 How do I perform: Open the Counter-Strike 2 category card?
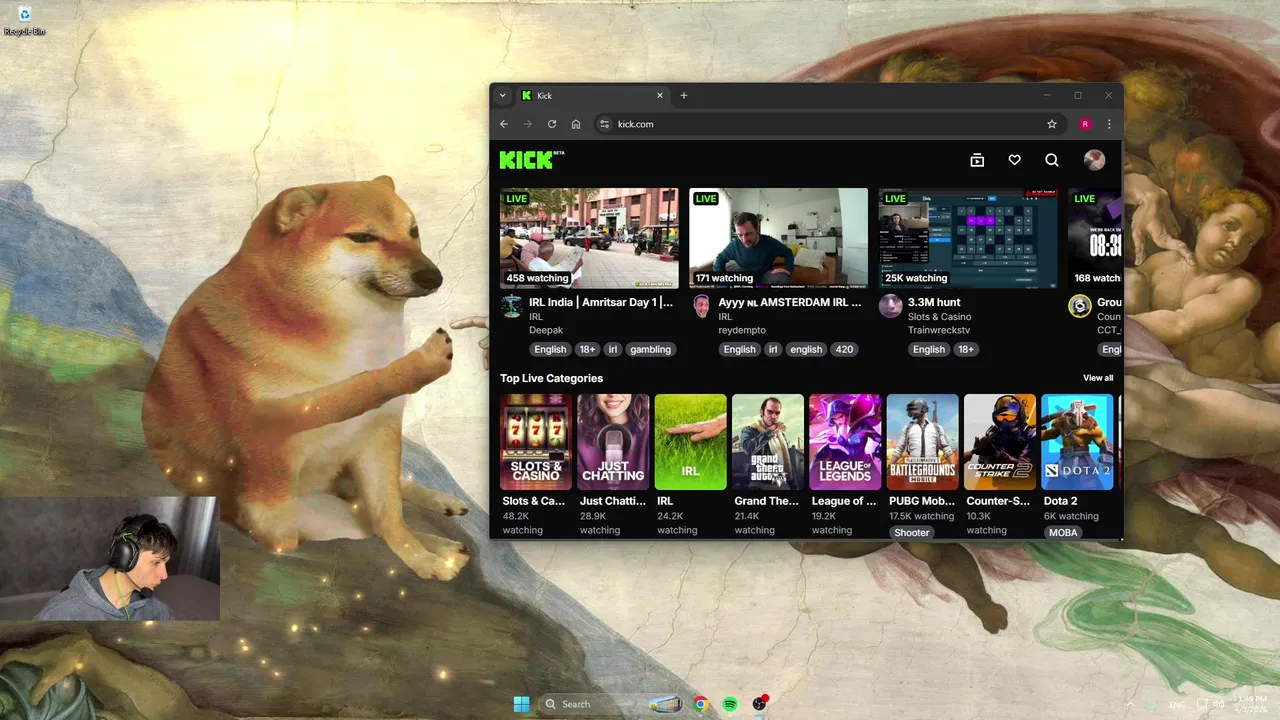[x=1000, y=442]
